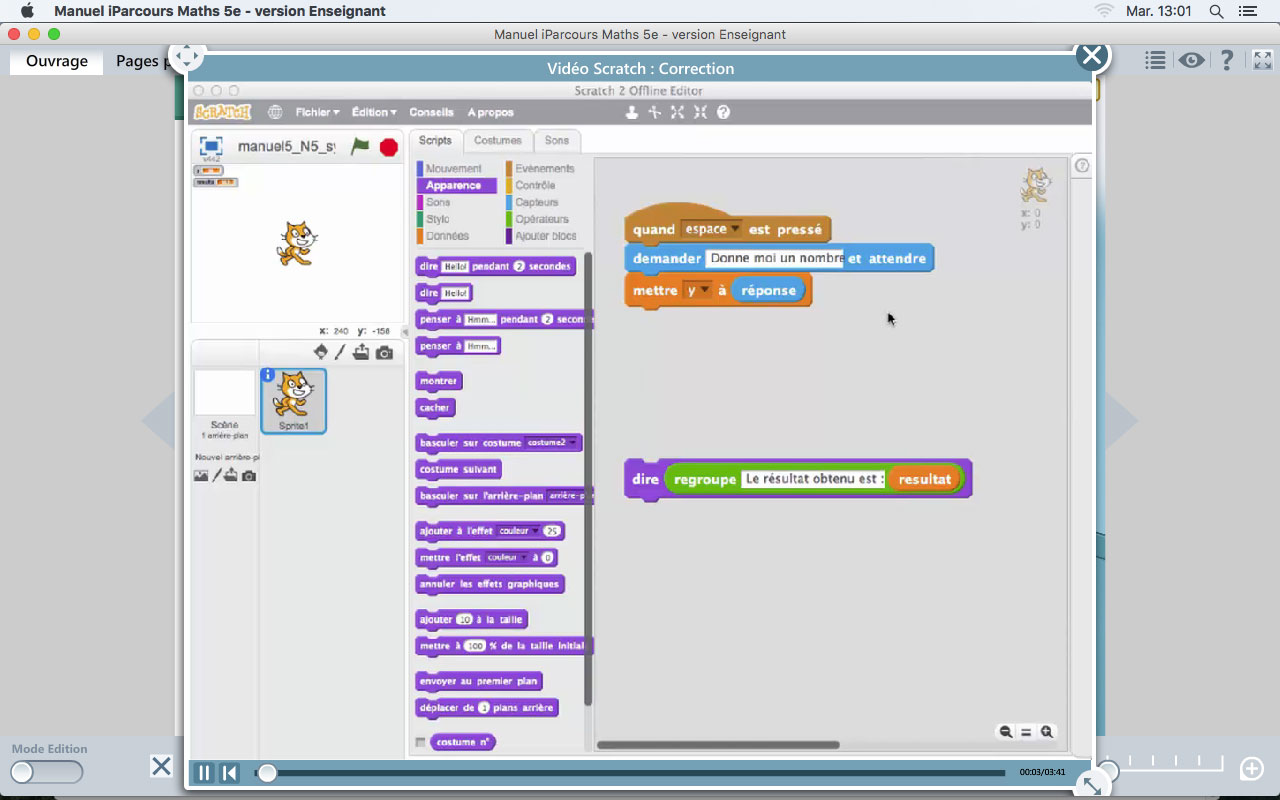Click the Block help question-mark tool
1280x800 pixels.
point(723,112)
